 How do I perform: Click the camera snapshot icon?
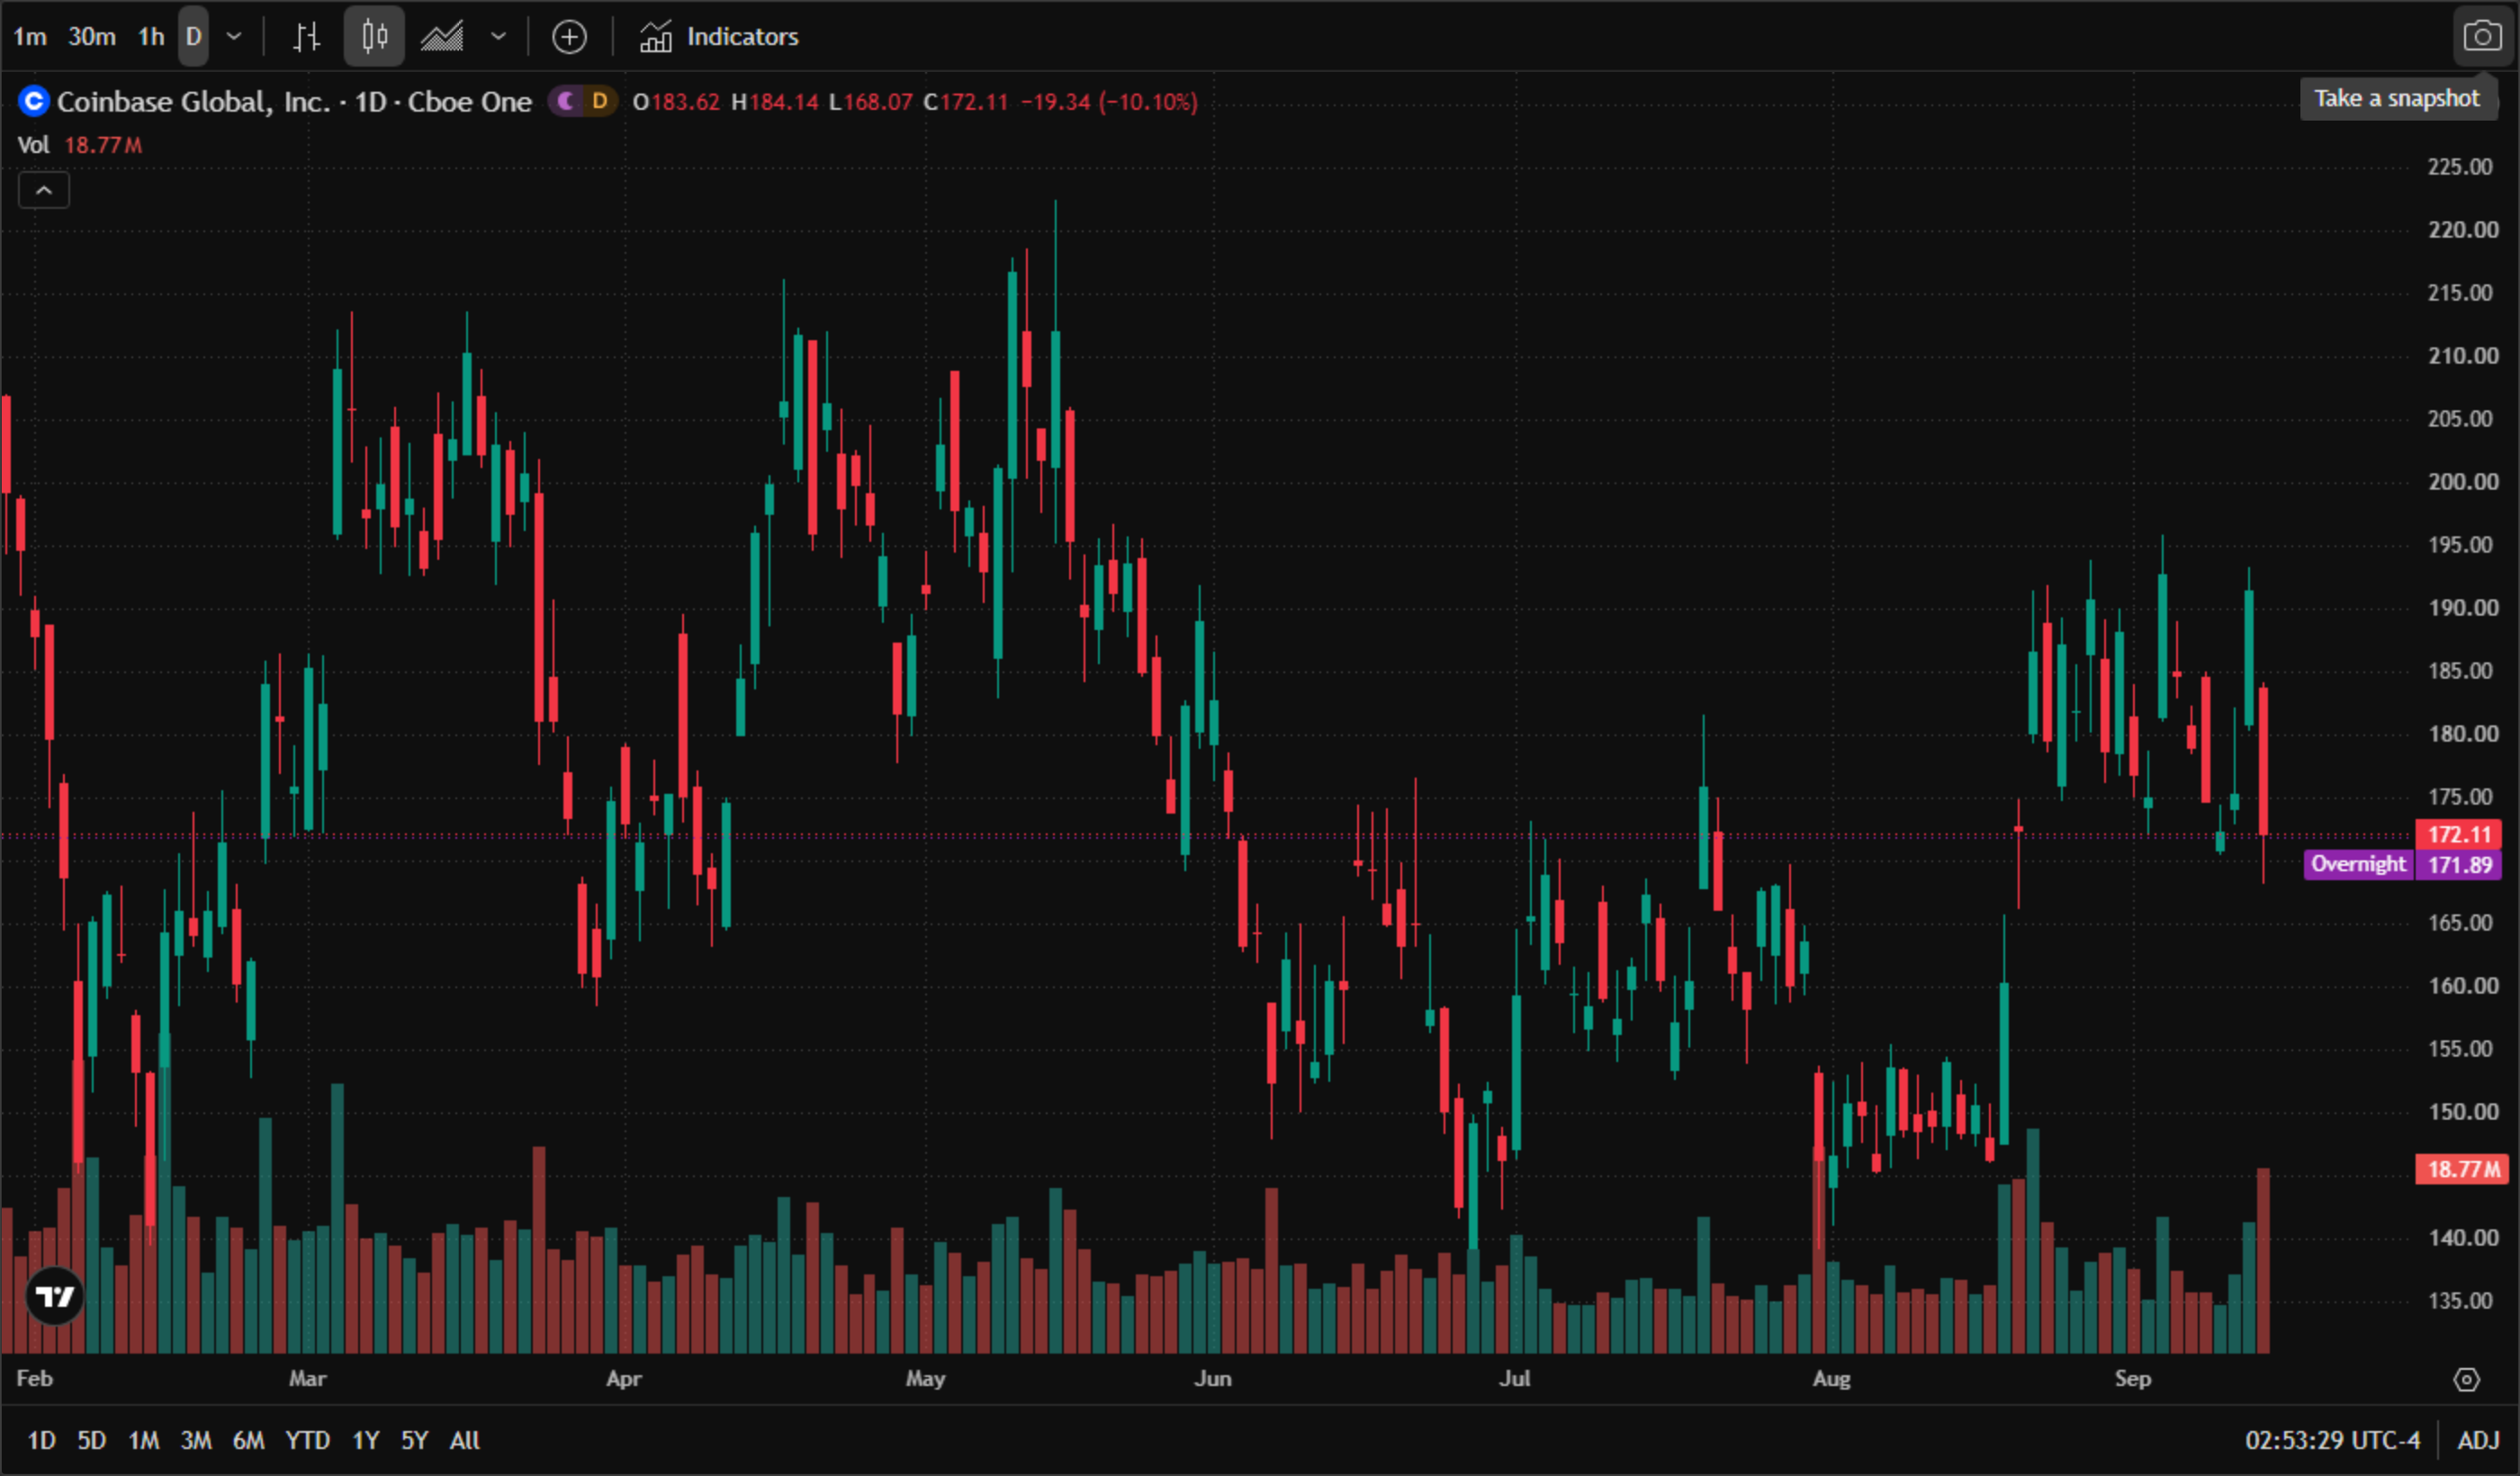(x=2482, y=36)
